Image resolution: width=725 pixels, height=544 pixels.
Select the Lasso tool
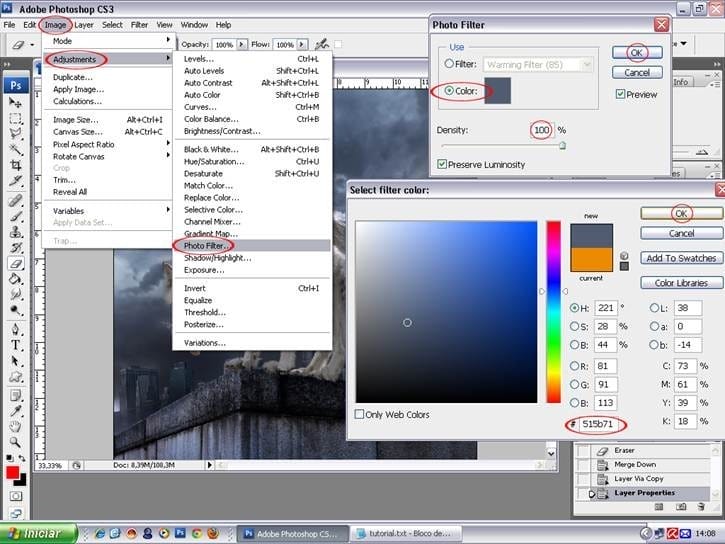tap(15, 134)
